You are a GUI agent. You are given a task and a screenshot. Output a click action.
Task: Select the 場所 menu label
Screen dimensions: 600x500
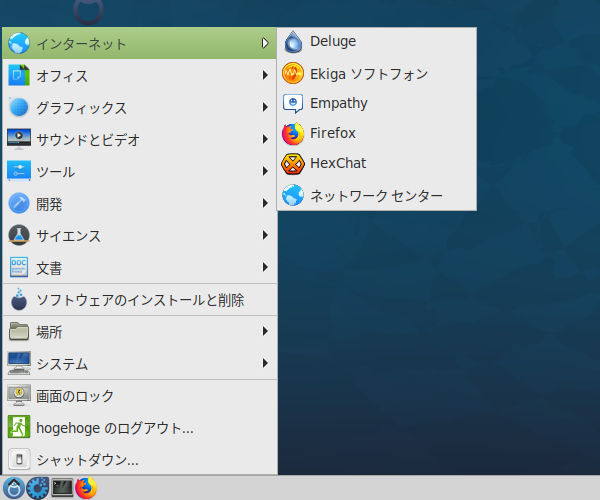tap(49, 332)
